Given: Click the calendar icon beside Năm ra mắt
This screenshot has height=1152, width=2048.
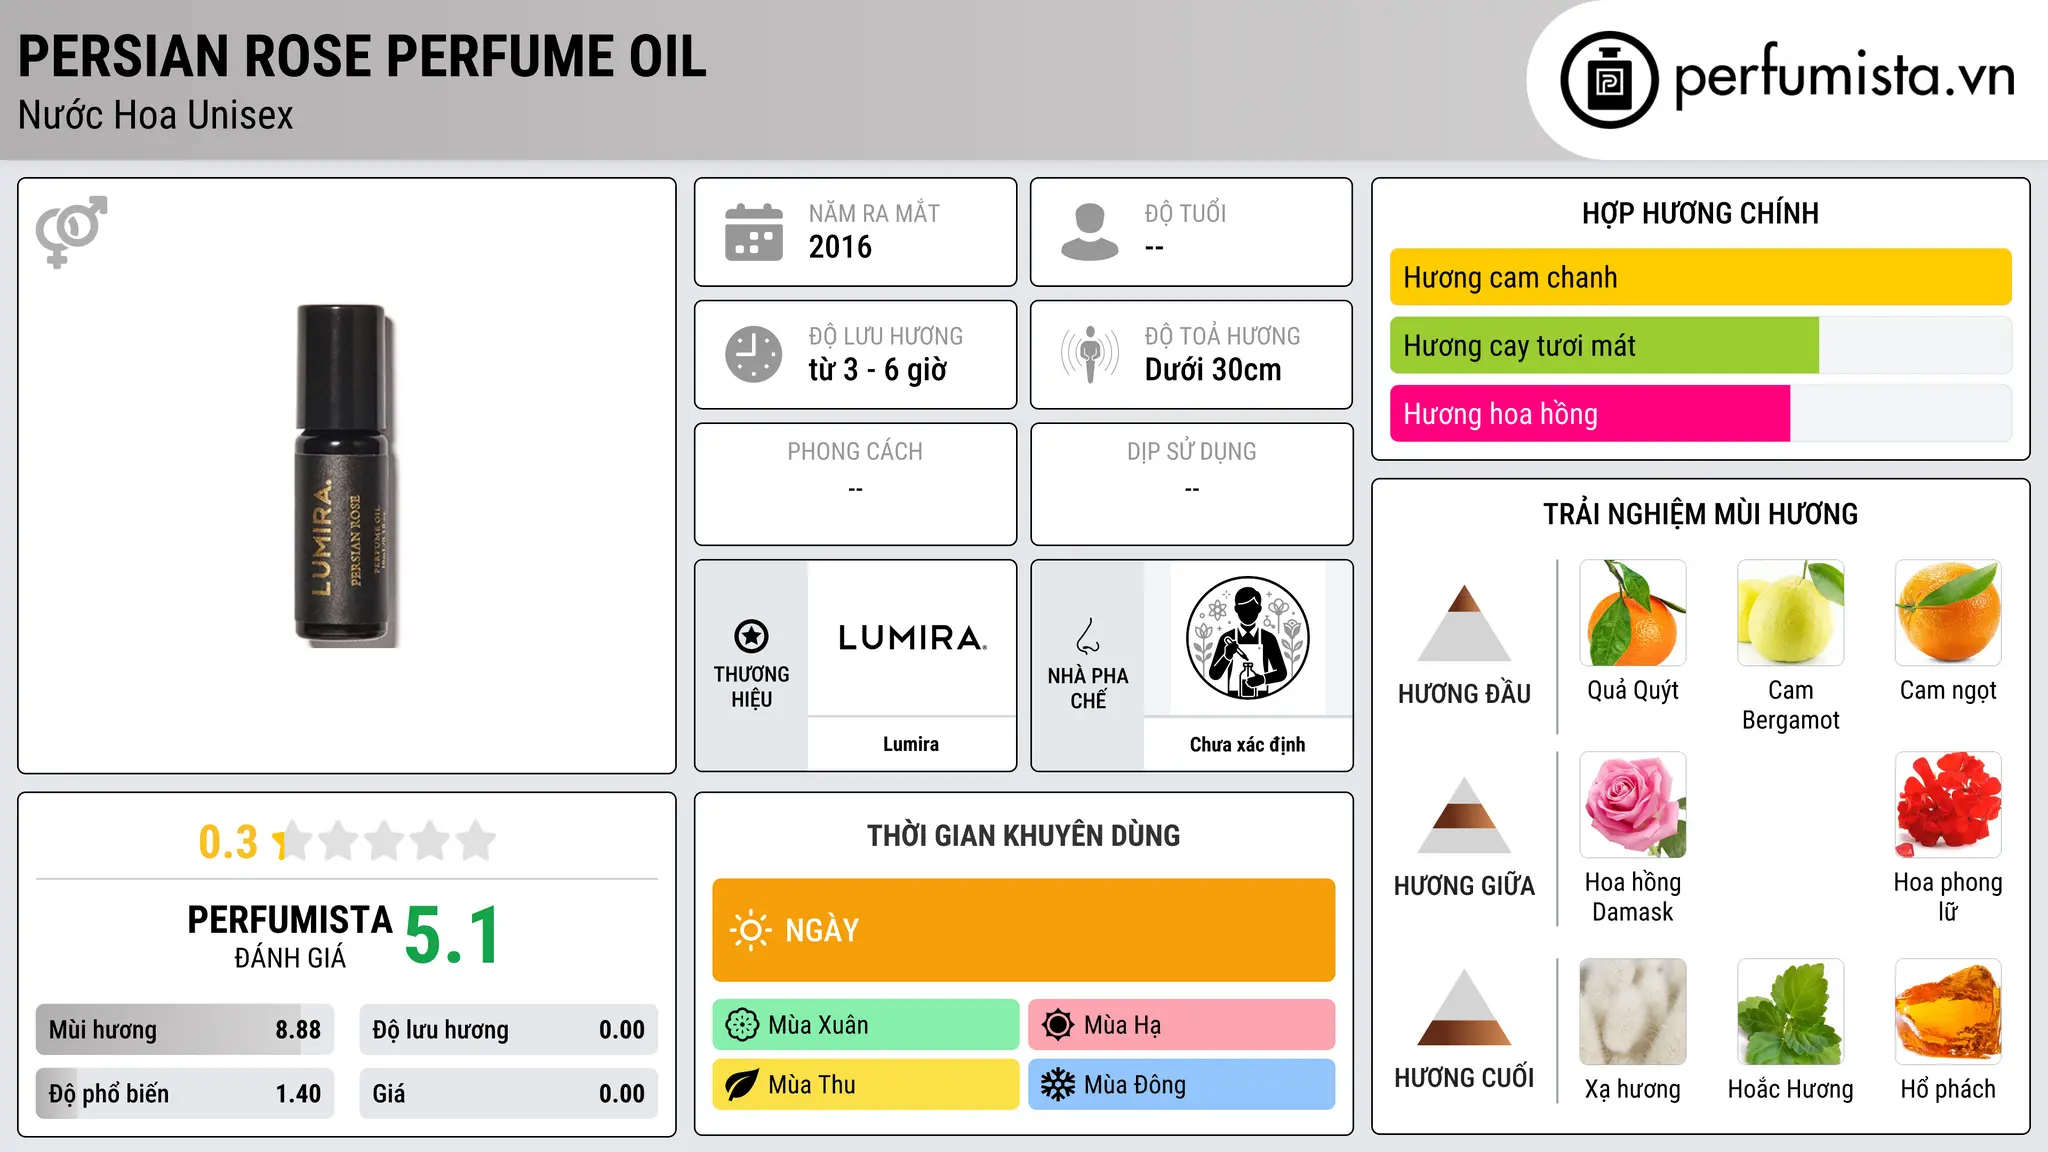Looking at the screenshot, I should (753, 232).
